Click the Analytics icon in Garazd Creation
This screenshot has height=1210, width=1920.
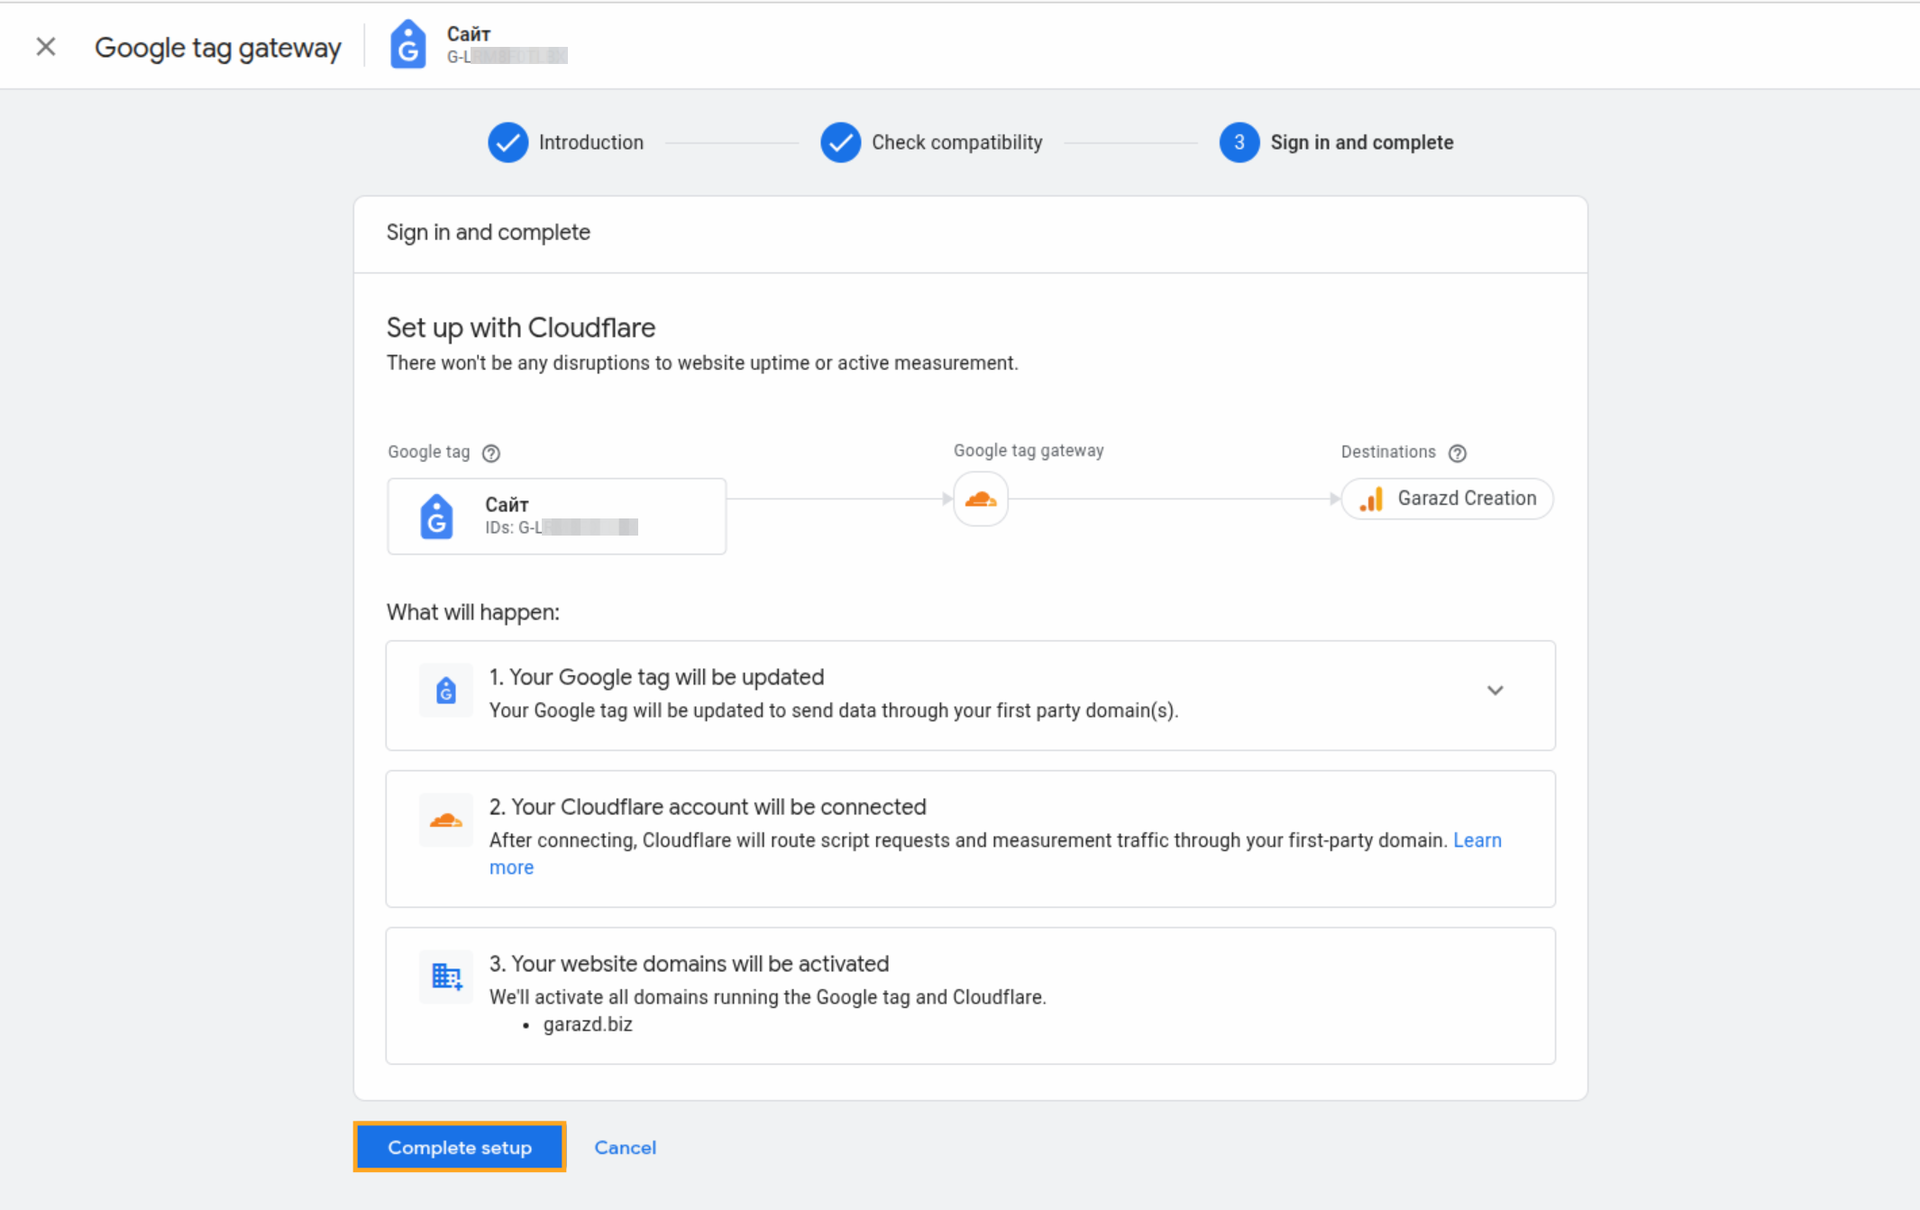(1372, 499)
